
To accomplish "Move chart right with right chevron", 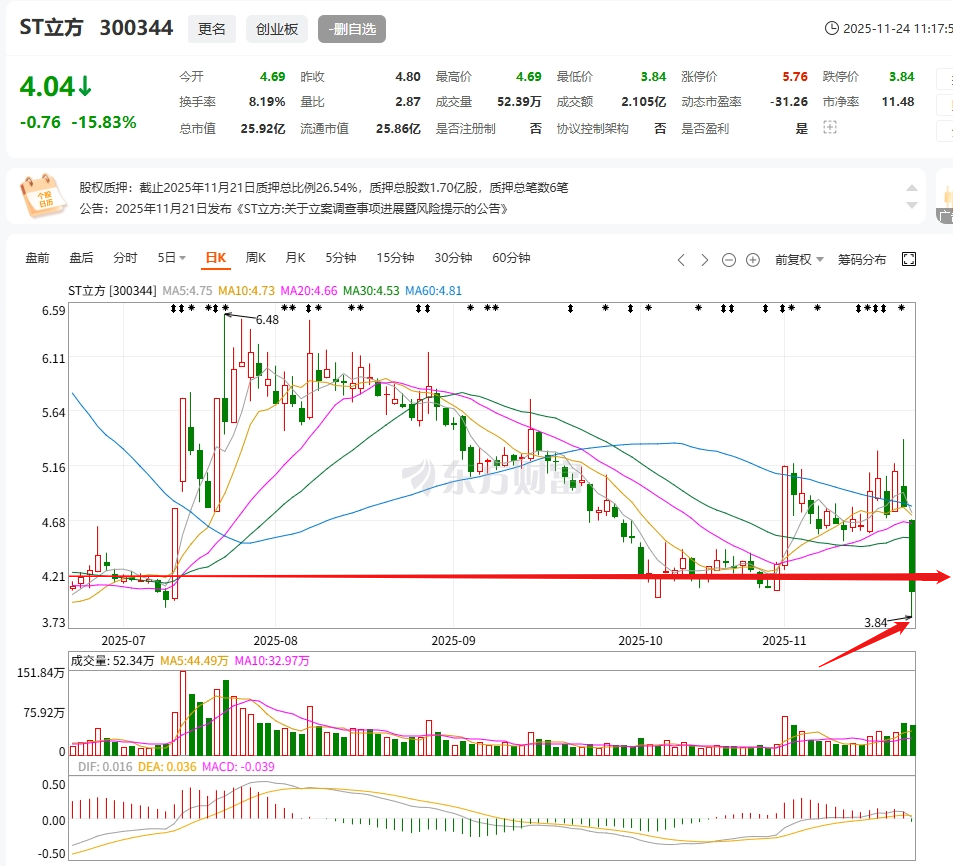I will (704, 260).
